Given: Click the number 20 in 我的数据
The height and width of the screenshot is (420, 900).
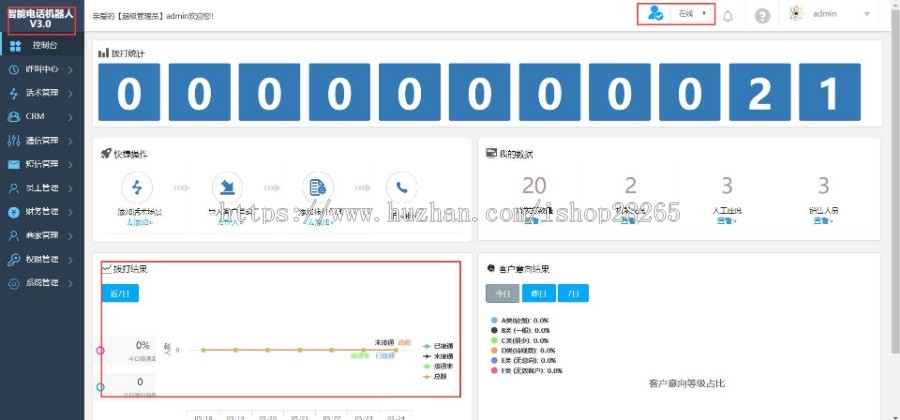Looking at the screenshot, I should [534, 185].
